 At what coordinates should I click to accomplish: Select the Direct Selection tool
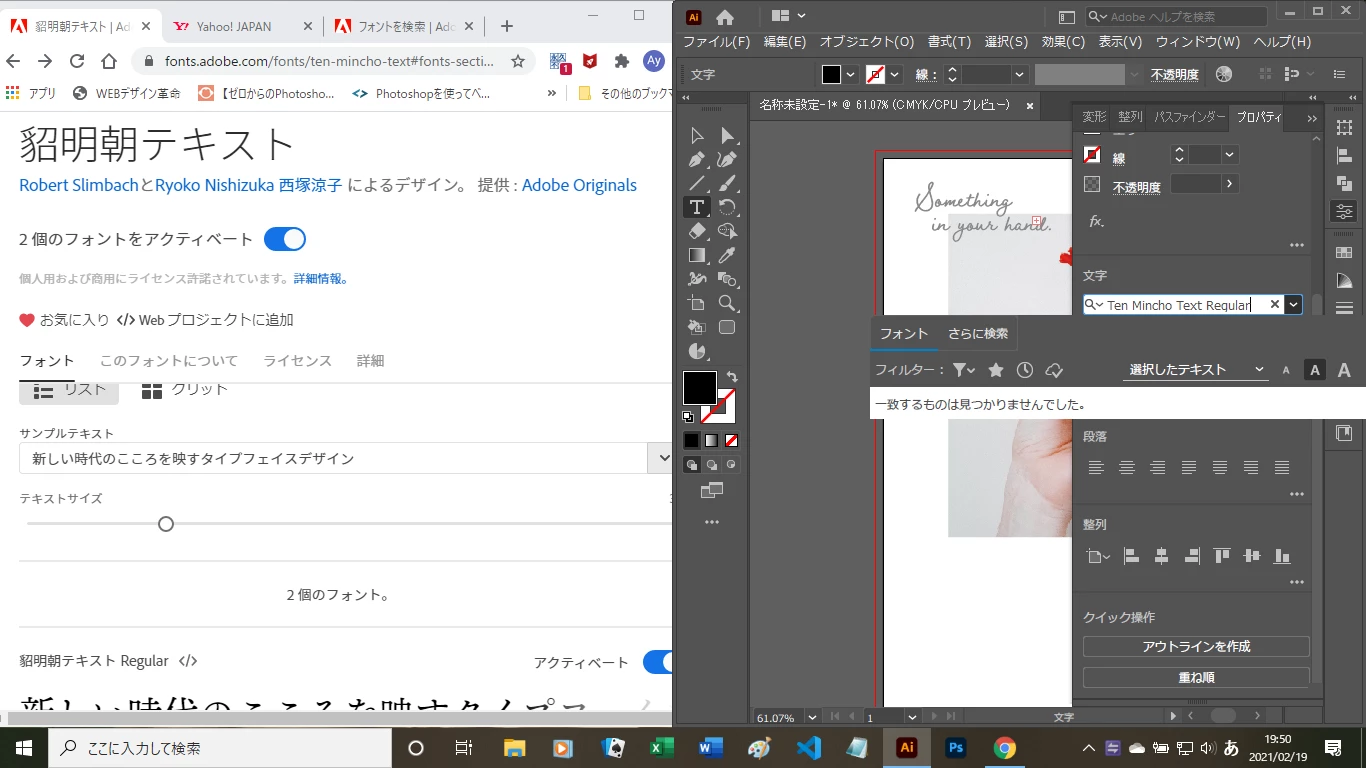point(727,136)
